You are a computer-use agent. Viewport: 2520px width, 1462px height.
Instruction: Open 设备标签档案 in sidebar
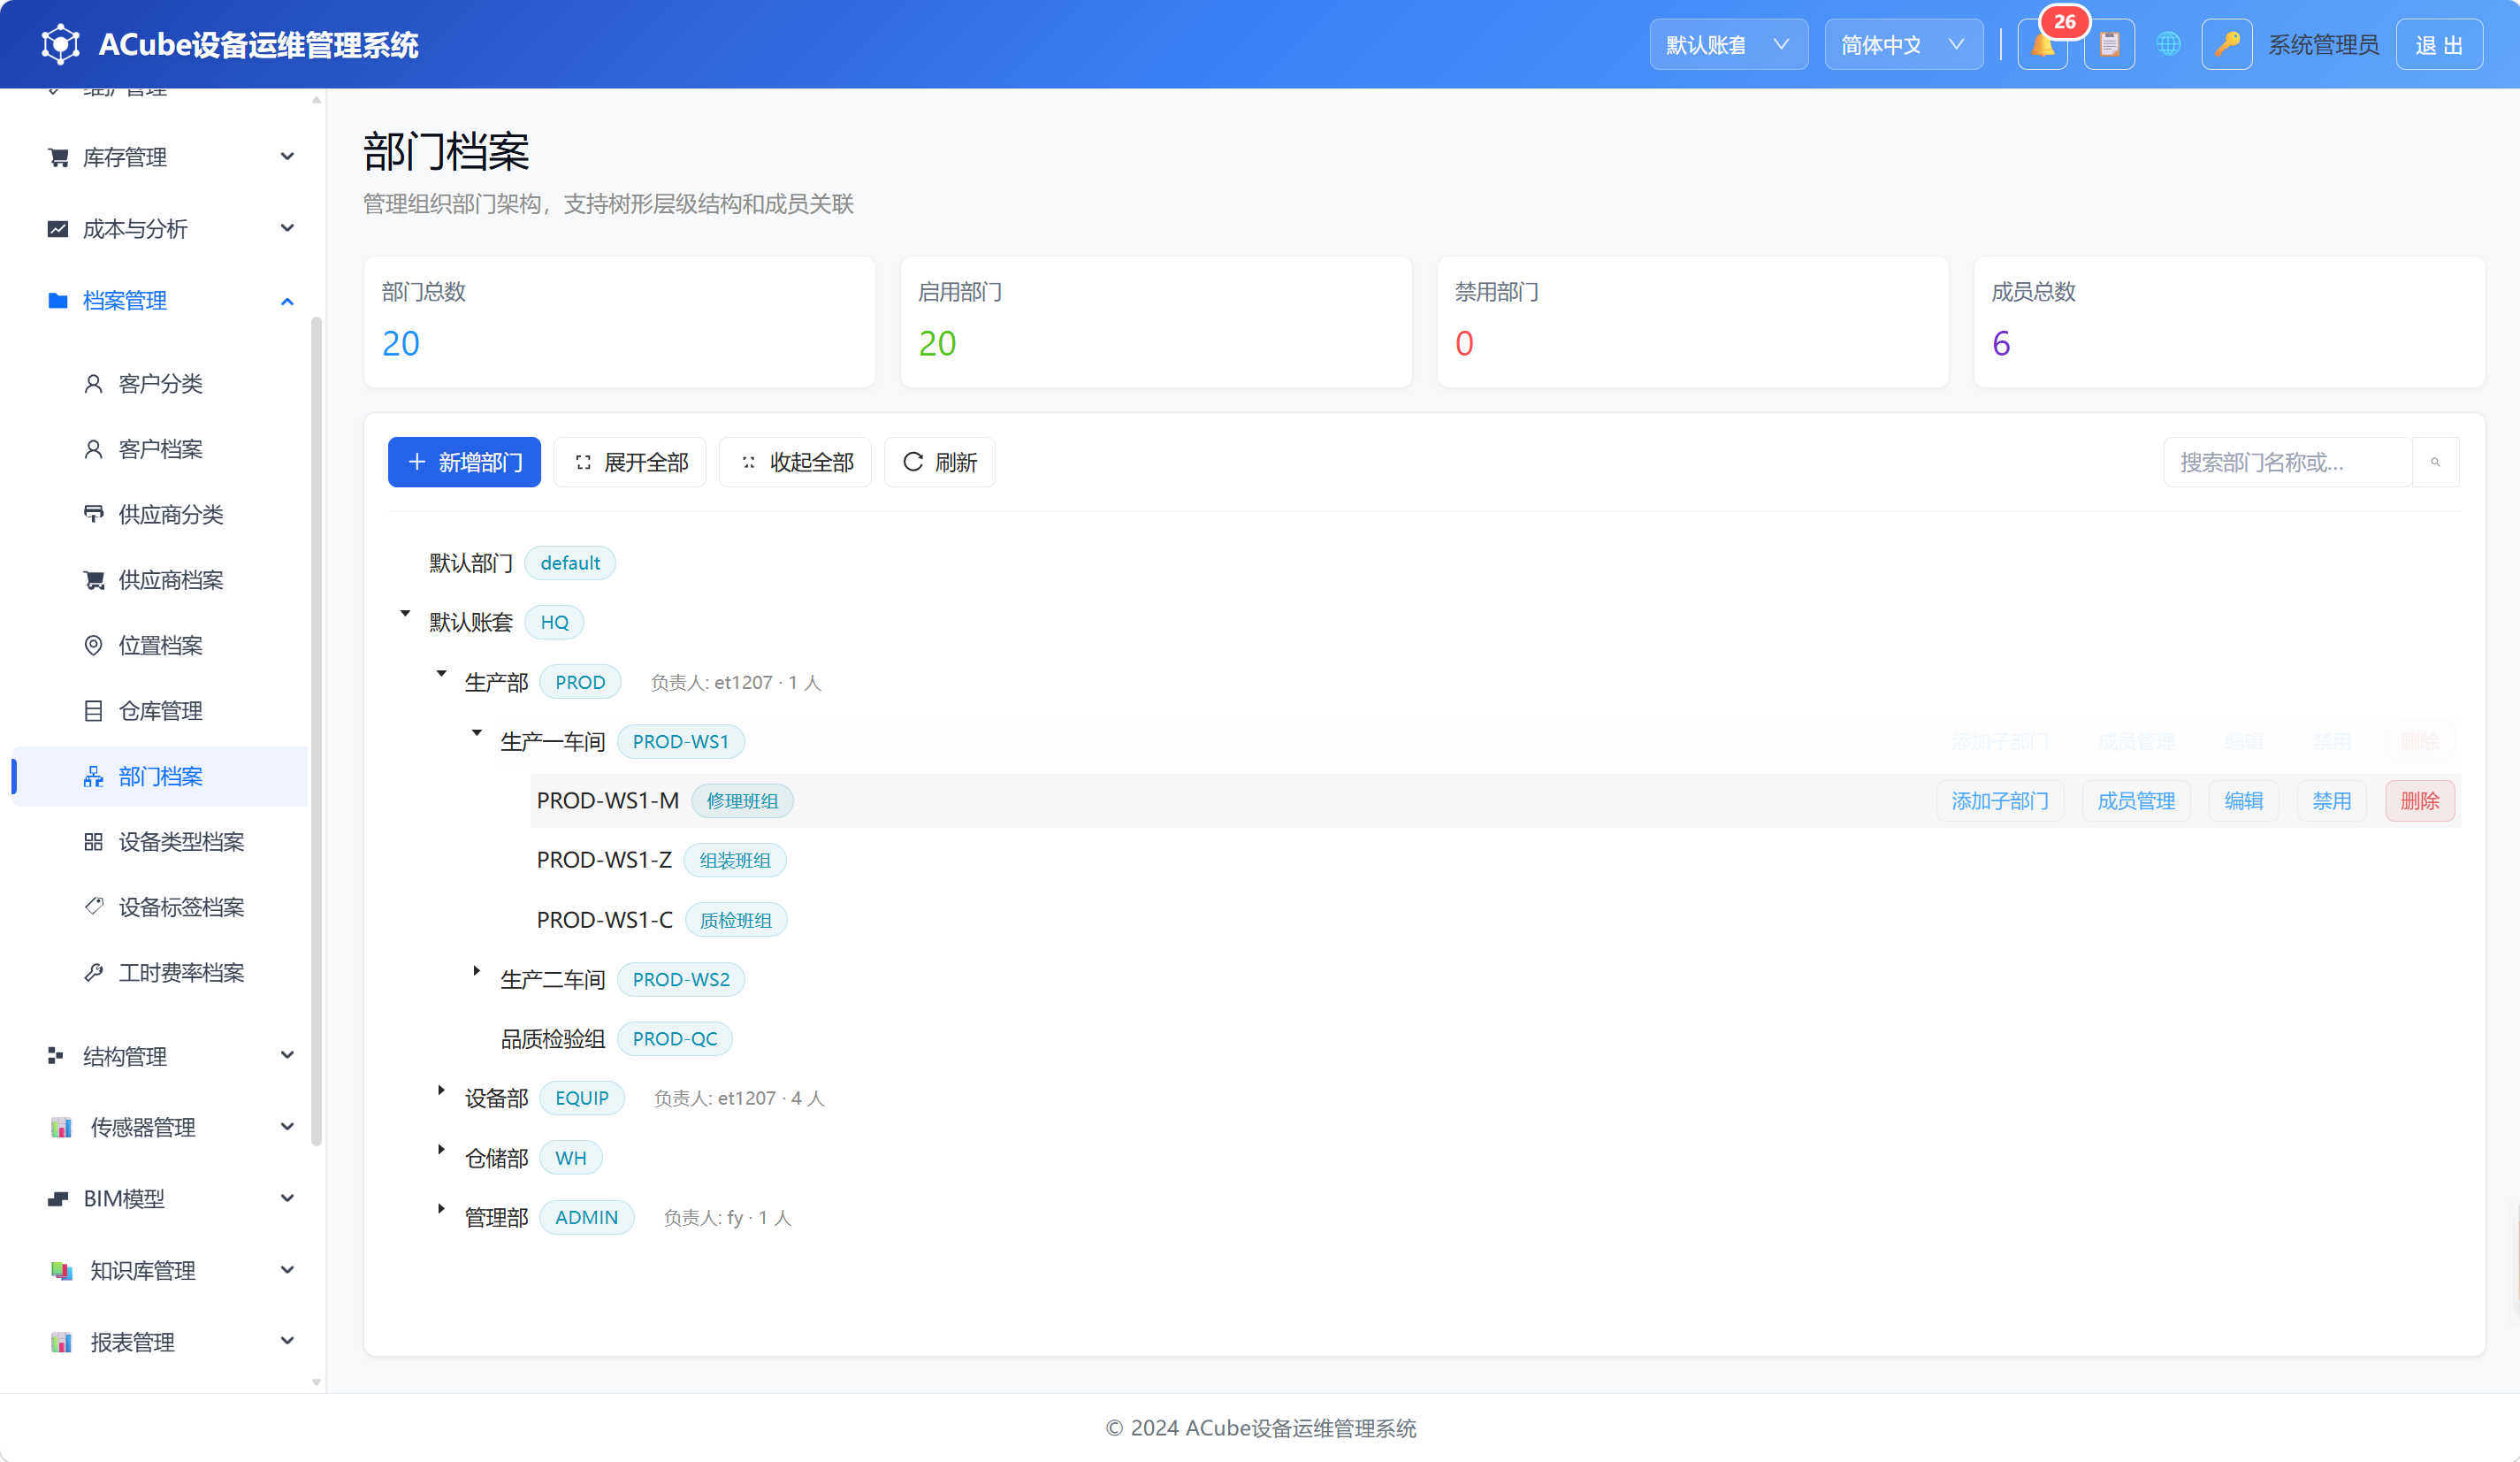(160, 907)
